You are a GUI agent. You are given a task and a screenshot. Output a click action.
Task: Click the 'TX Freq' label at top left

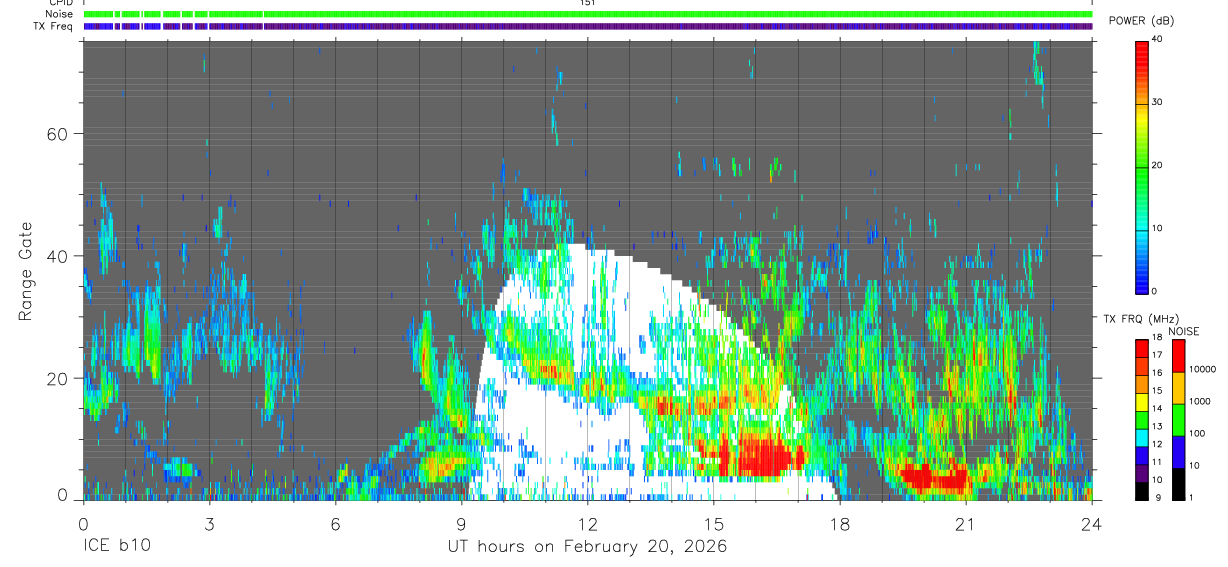pos(53,26)
